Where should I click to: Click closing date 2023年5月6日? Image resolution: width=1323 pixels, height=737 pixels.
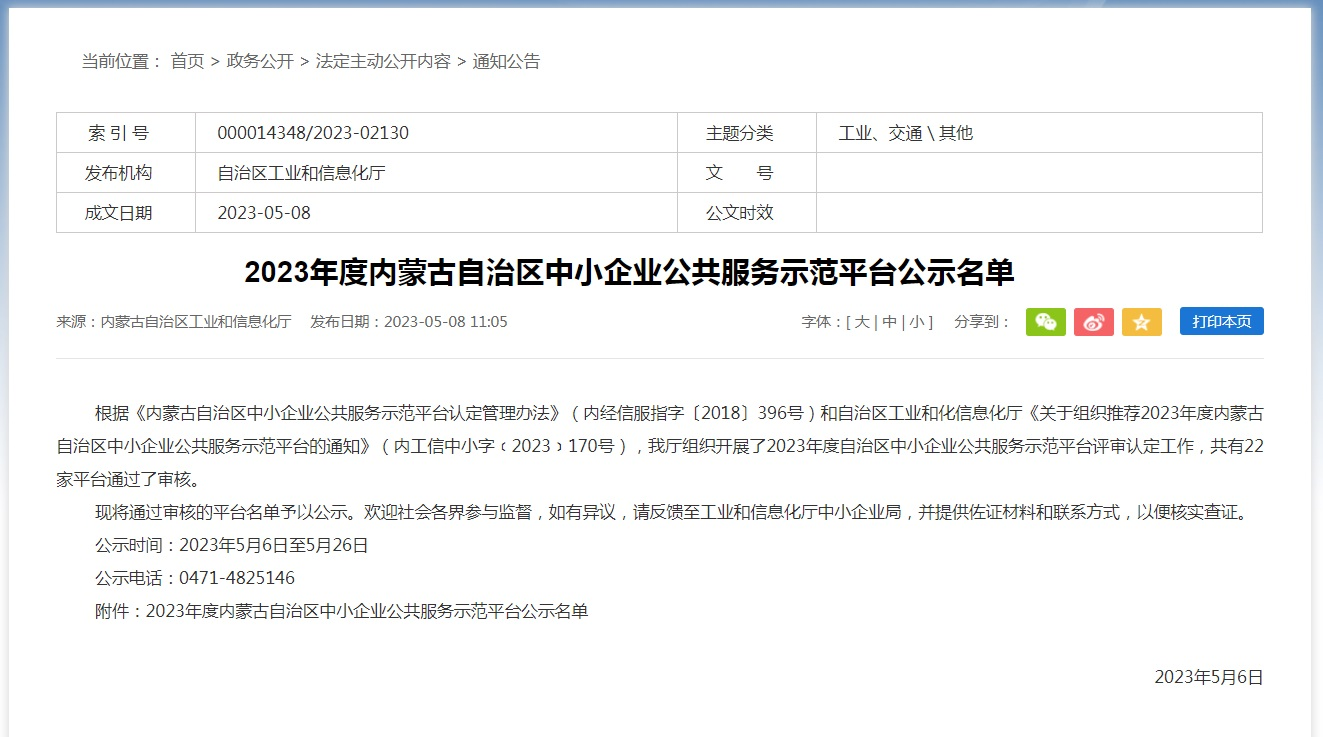click(1209, 677)
